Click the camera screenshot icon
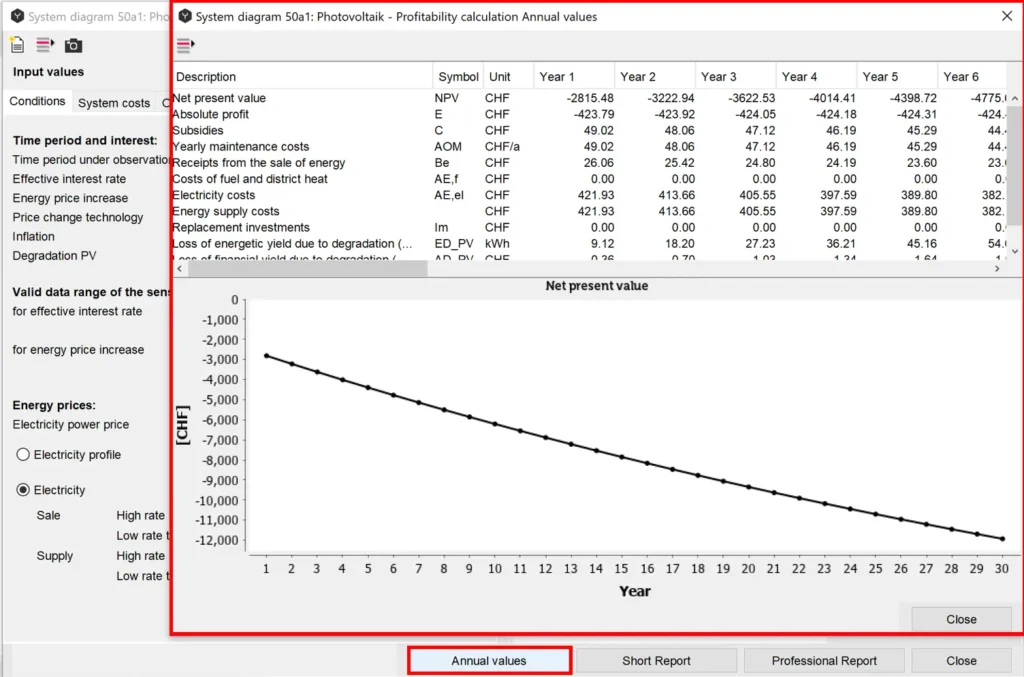Viewport: 1024px width, 677px height. point(73,45)
